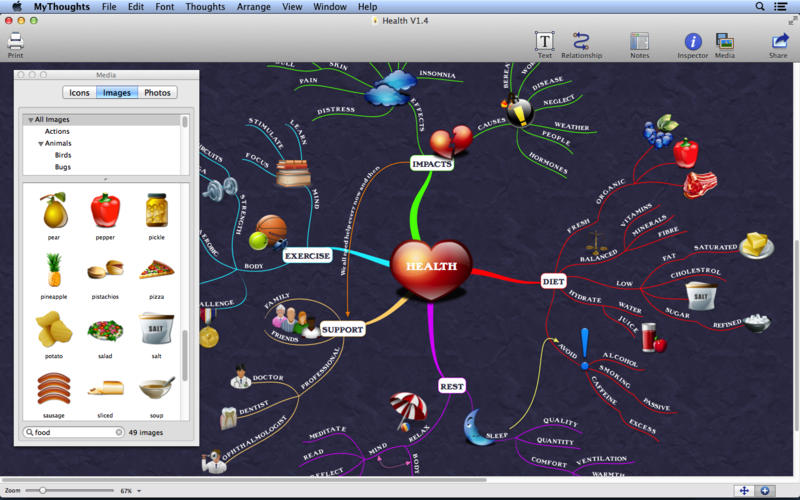800x500 pixels.
Task: Collapse the All Images tree category
Action: click(x=30, y=120)
